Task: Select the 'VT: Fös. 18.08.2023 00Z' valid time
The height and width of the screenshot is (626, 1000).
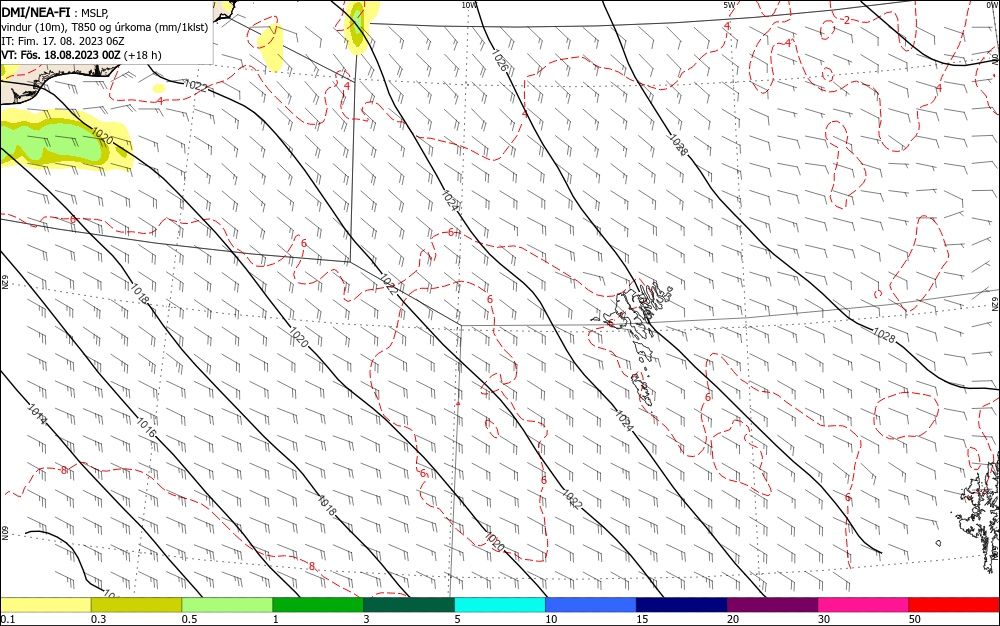Action: tap(61, 55)
